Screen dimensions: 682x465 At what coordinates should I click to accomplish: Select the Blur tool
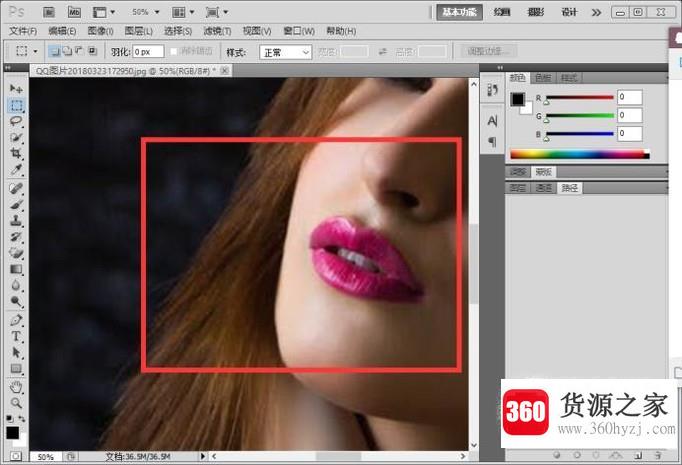16,285
